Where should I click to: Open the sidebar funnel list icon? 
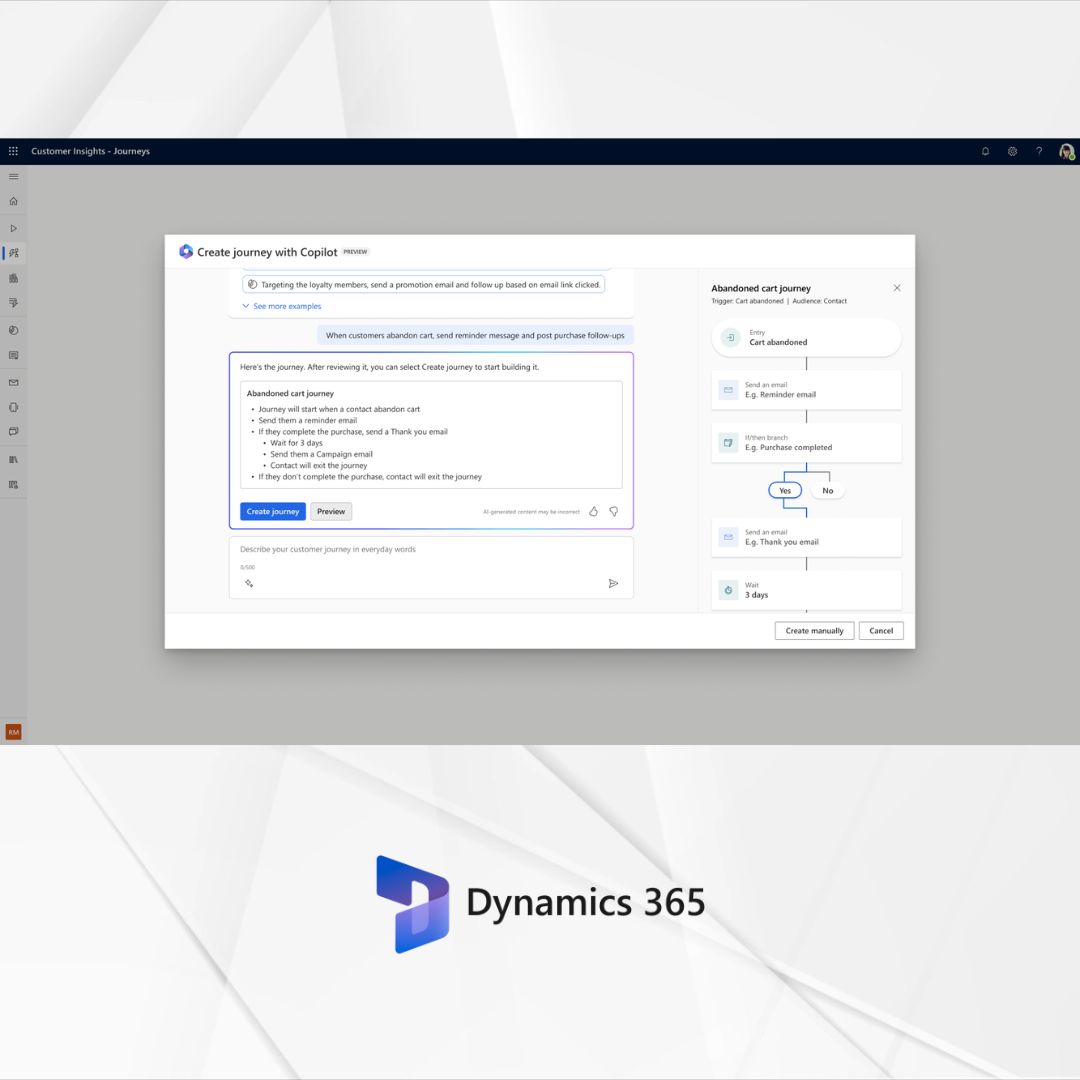[x=13, y=302]
